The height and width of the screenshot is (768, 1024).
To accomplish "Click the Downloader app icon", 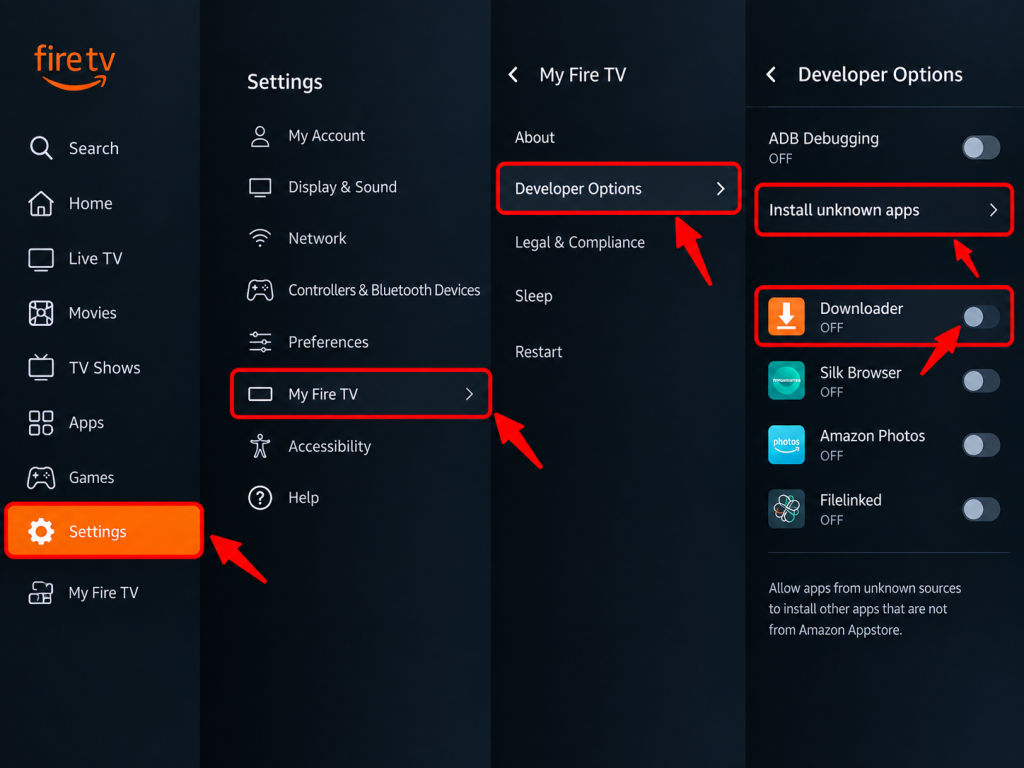I will click(786, 317).
